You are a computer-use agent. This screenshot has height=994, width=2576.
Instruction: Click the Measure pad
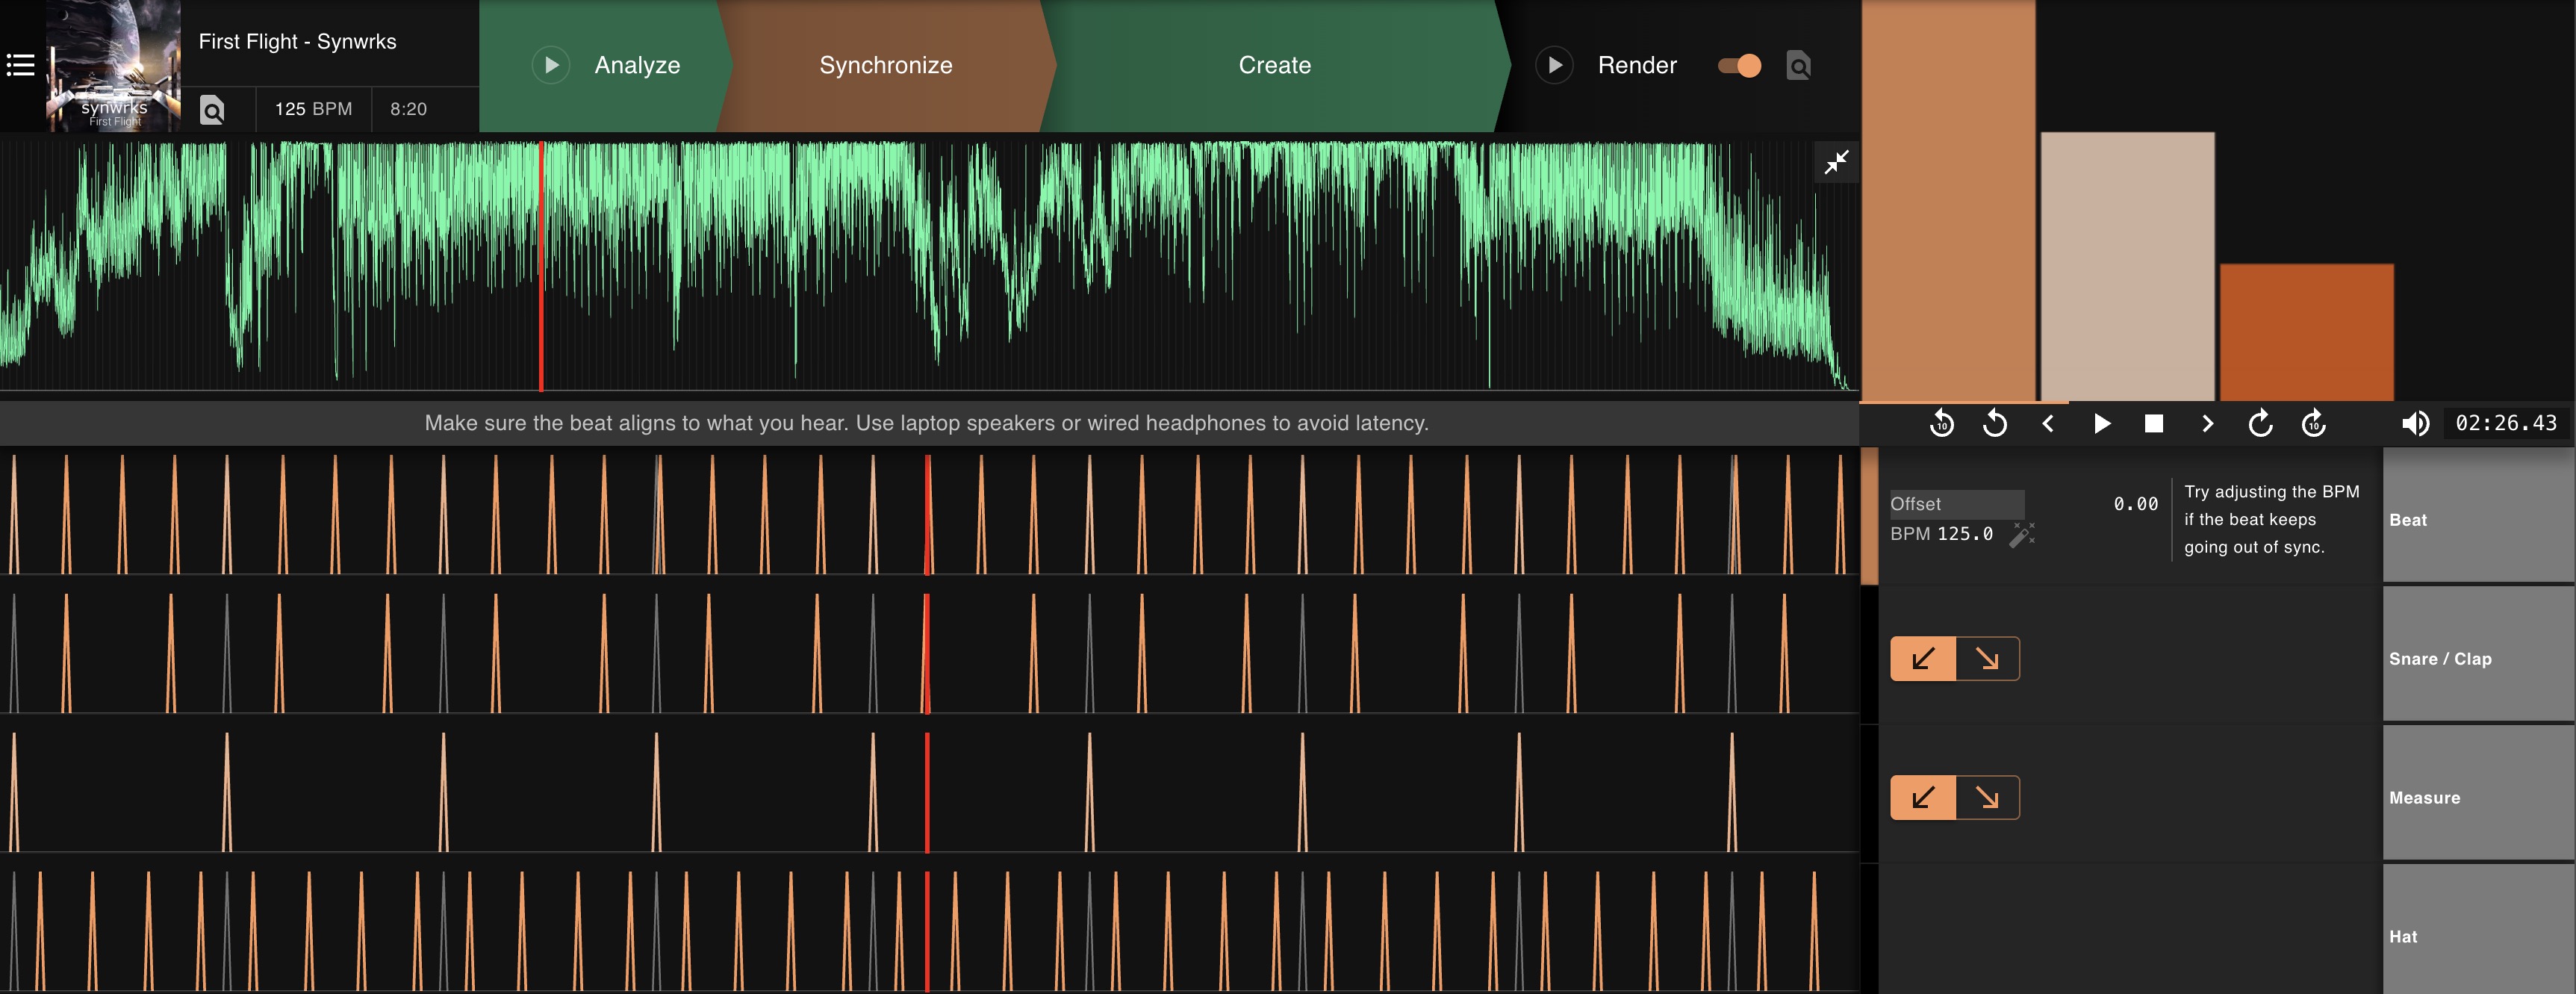pyautogui.click(x=2478, y=793)
